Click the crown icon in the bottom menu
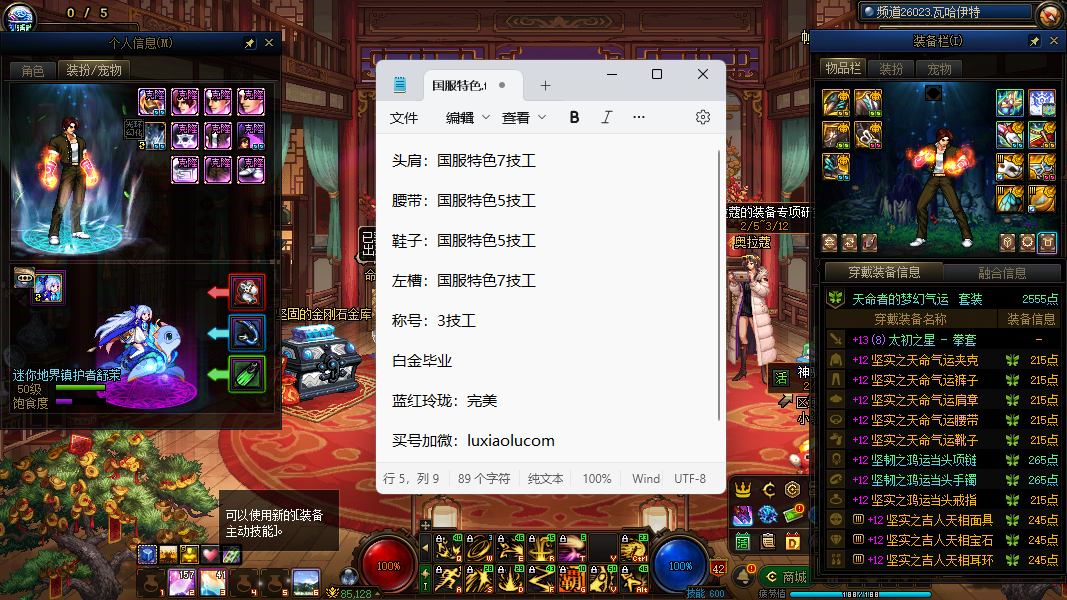Viewport: 1067px width, 600px height. click(x=743, y=489)
